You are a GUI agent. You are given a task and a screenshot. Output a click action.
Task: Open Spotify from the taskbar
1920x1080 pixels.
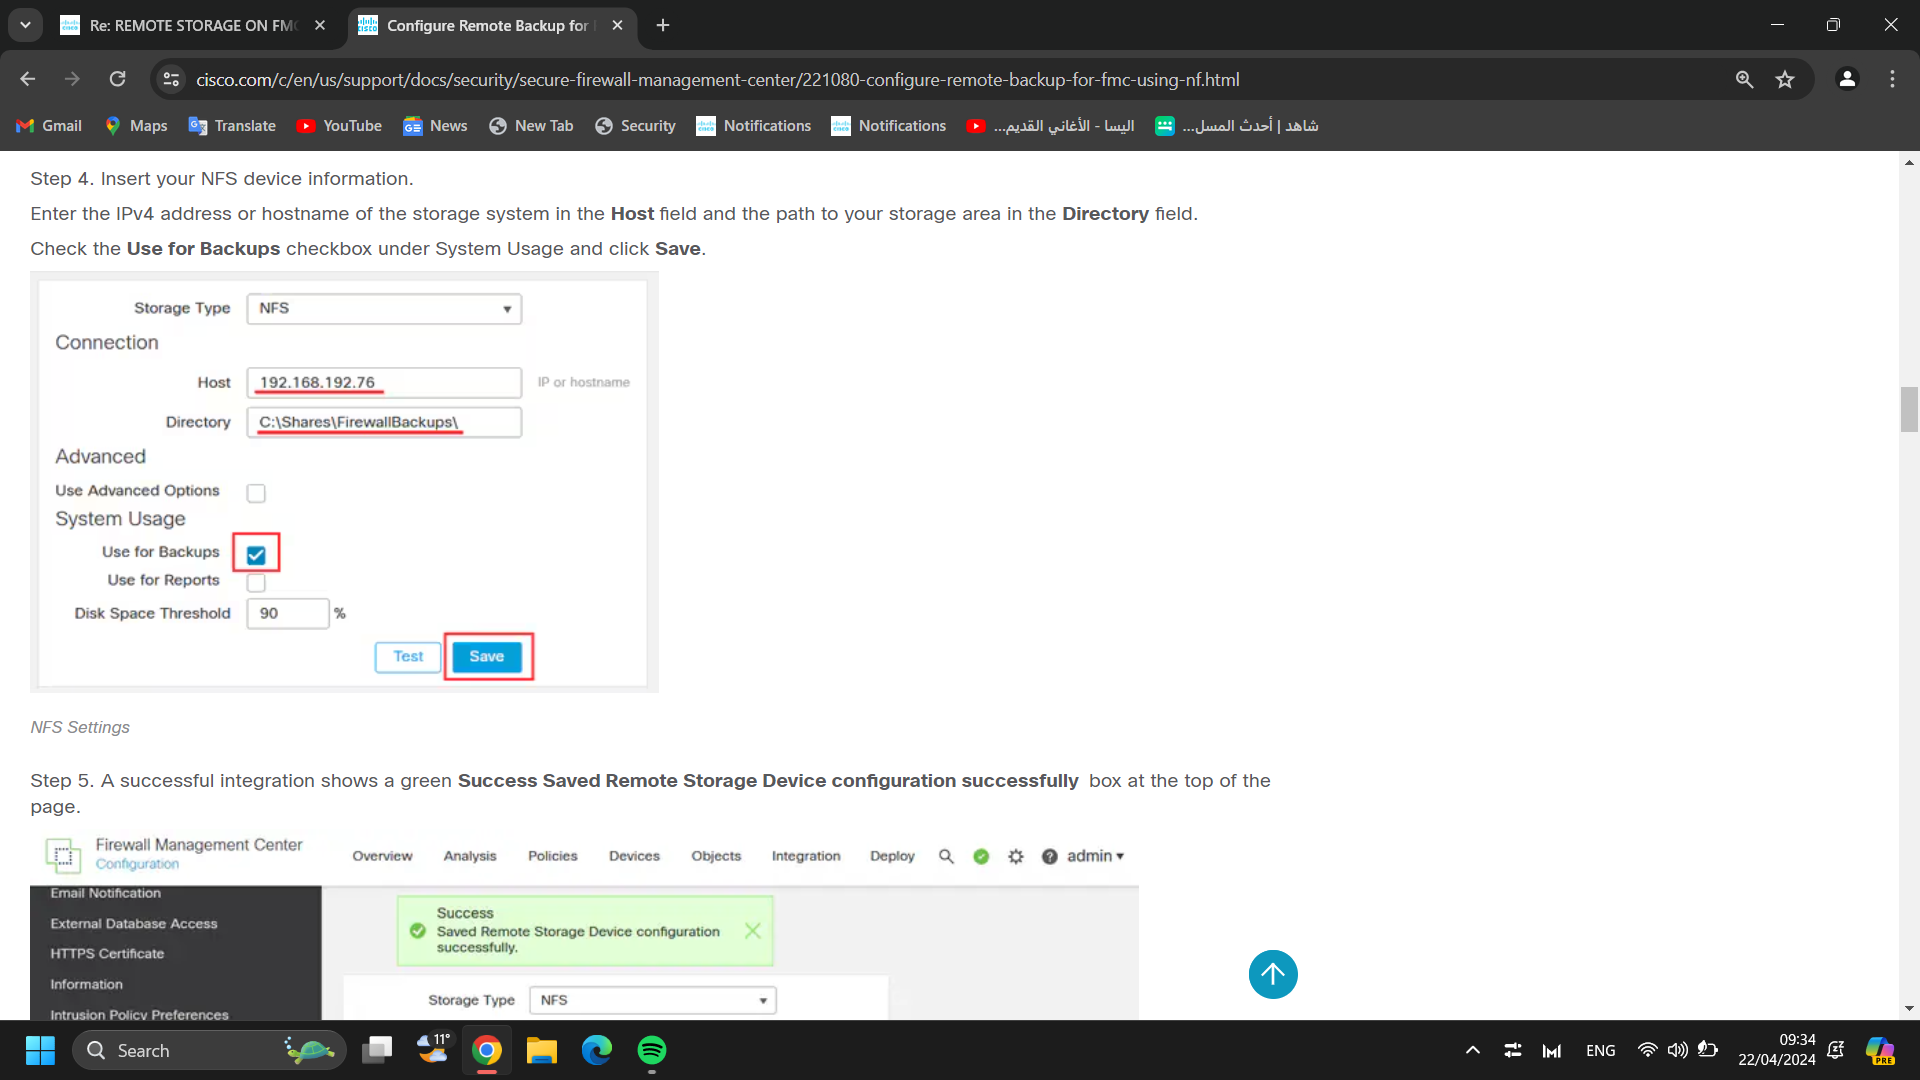click(x=652, y=1050)
